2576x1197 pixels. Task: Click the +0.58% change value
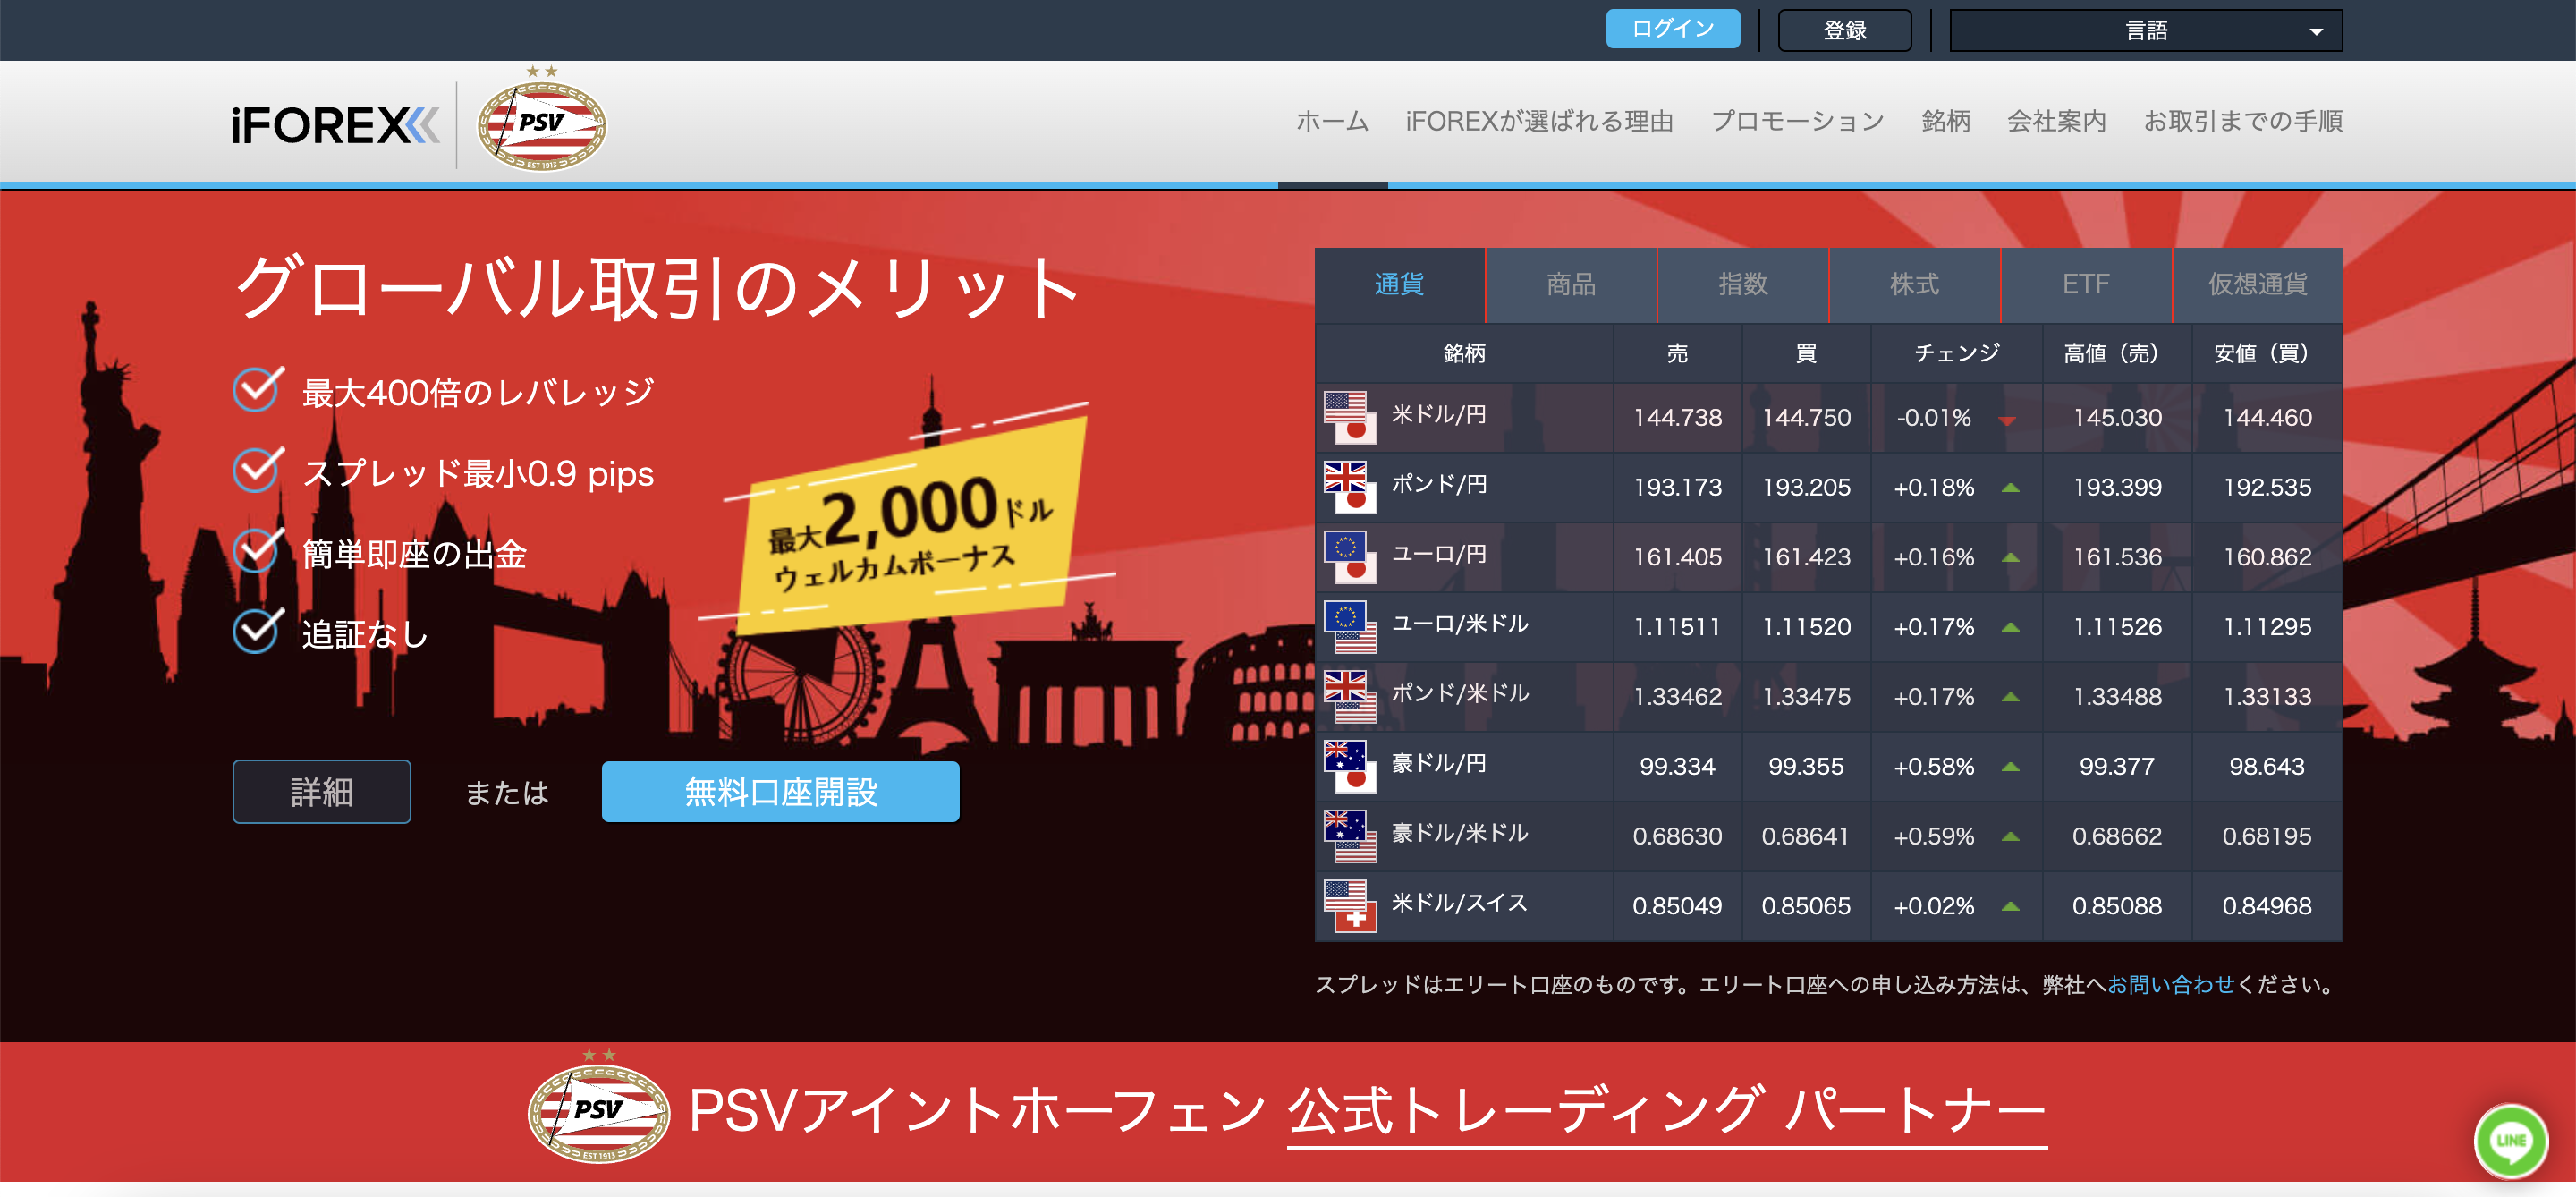click(x=1934, y=767)
